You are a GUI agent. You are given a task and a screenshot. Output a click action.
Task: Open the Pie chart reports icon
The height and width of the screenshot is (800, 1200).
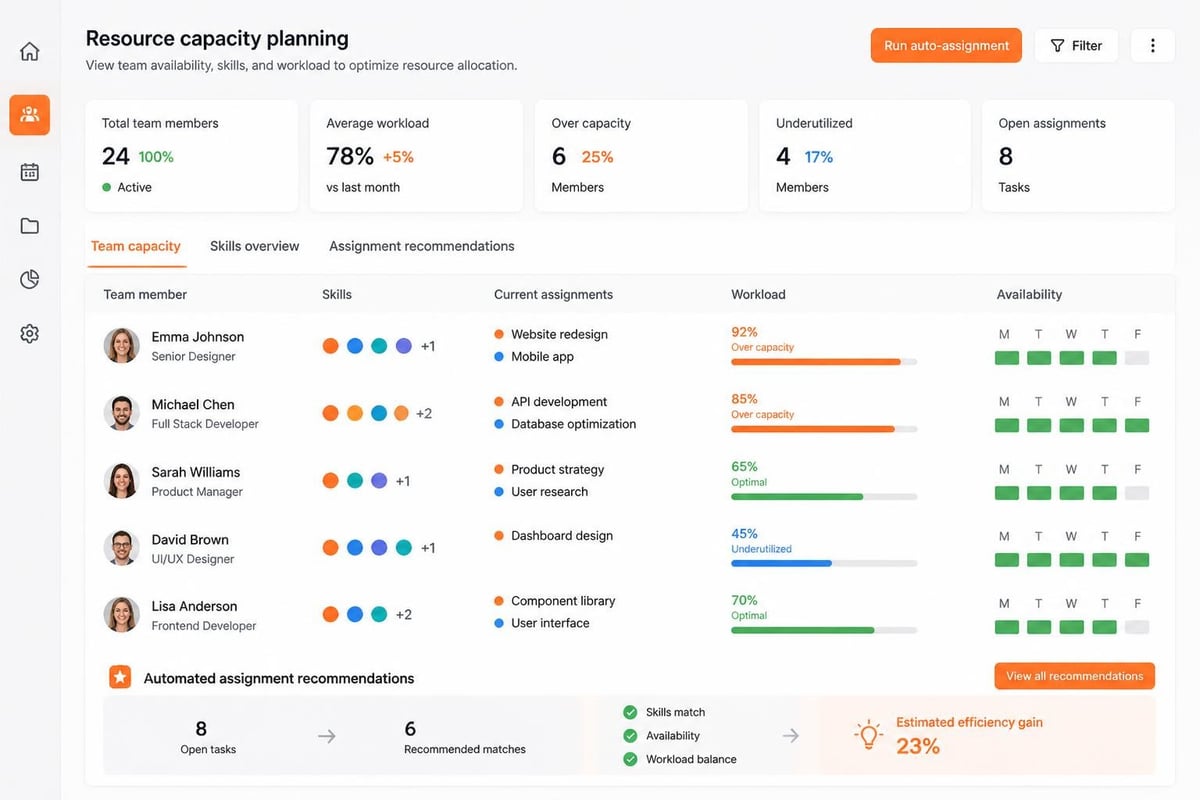(30, 280)
